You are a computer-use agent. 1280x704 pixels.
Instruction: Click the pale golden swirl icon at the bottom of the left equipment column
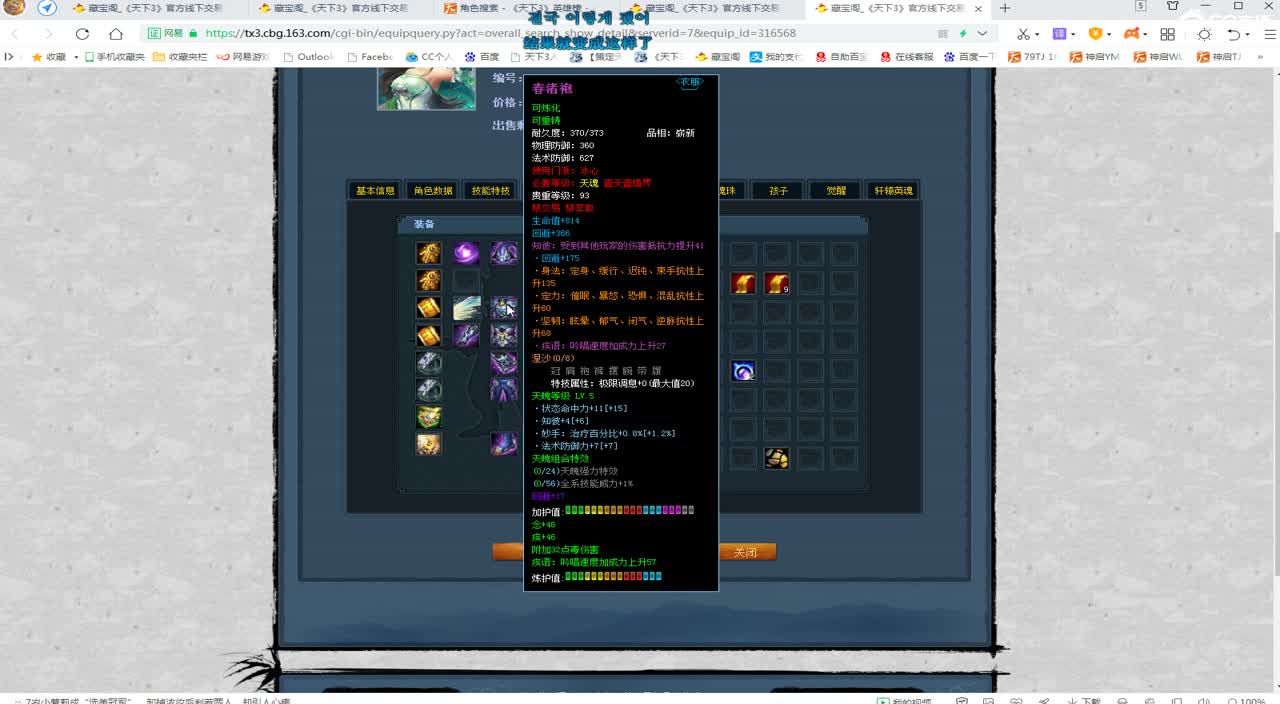[429, 444]
